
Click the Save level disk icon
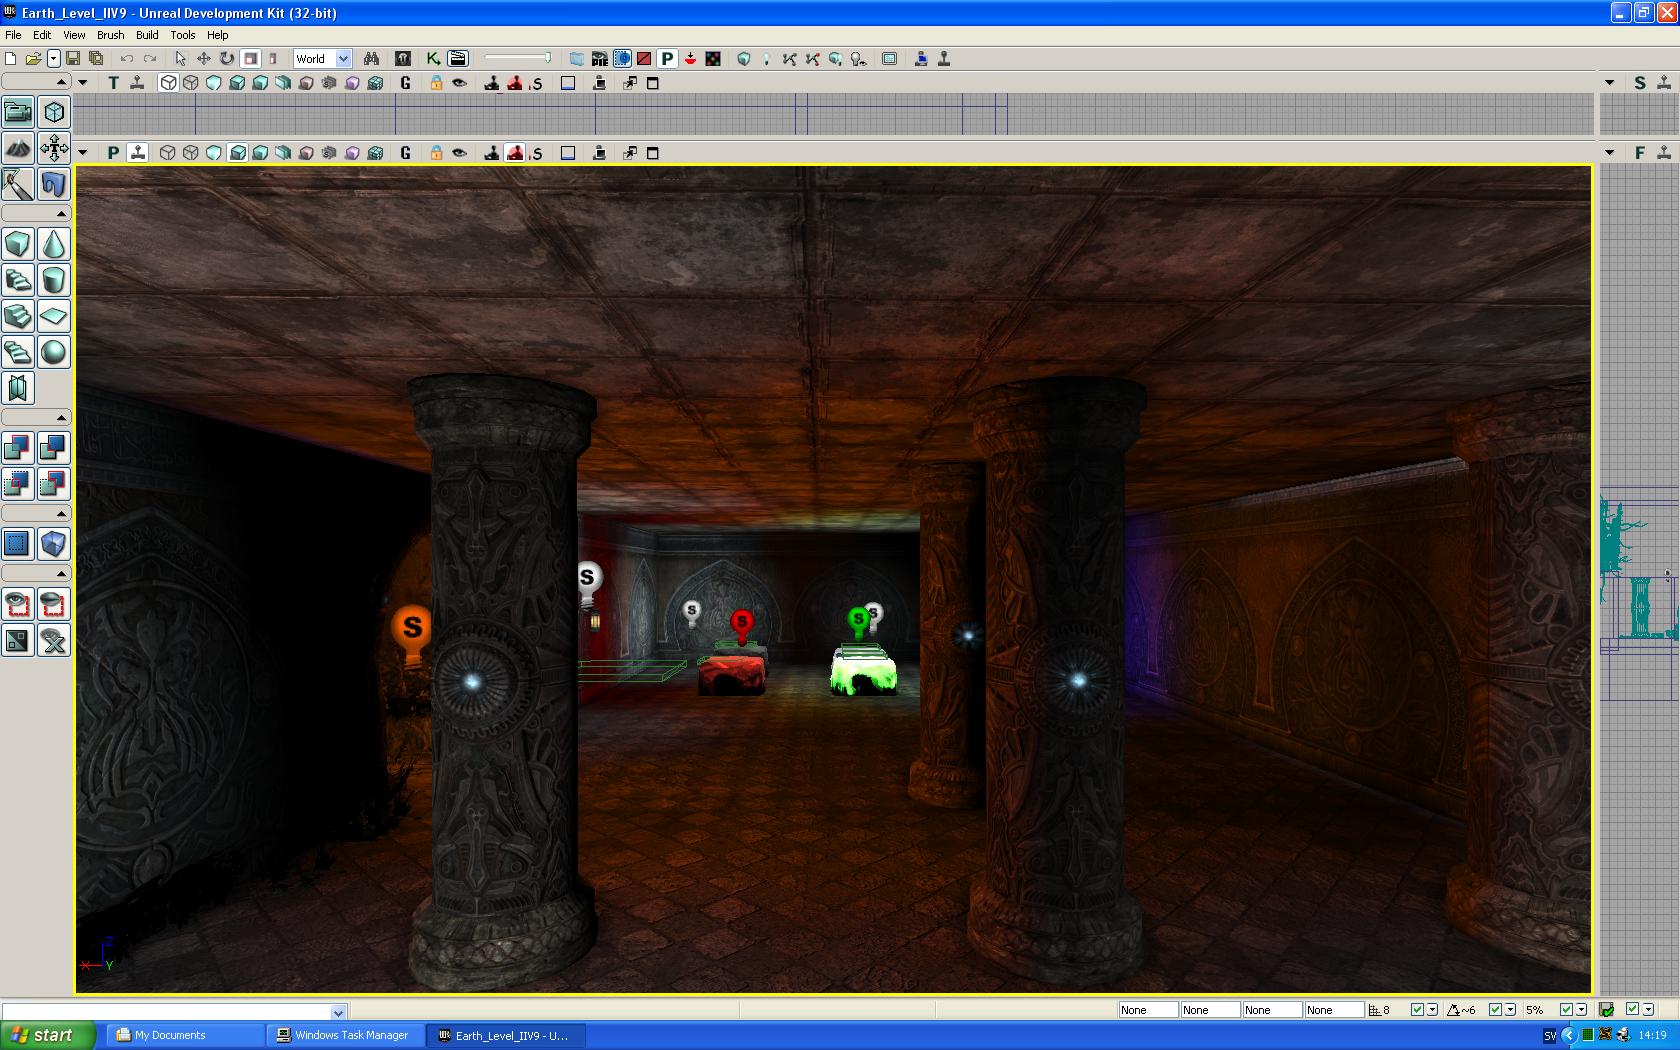click(x=73, y=59)
